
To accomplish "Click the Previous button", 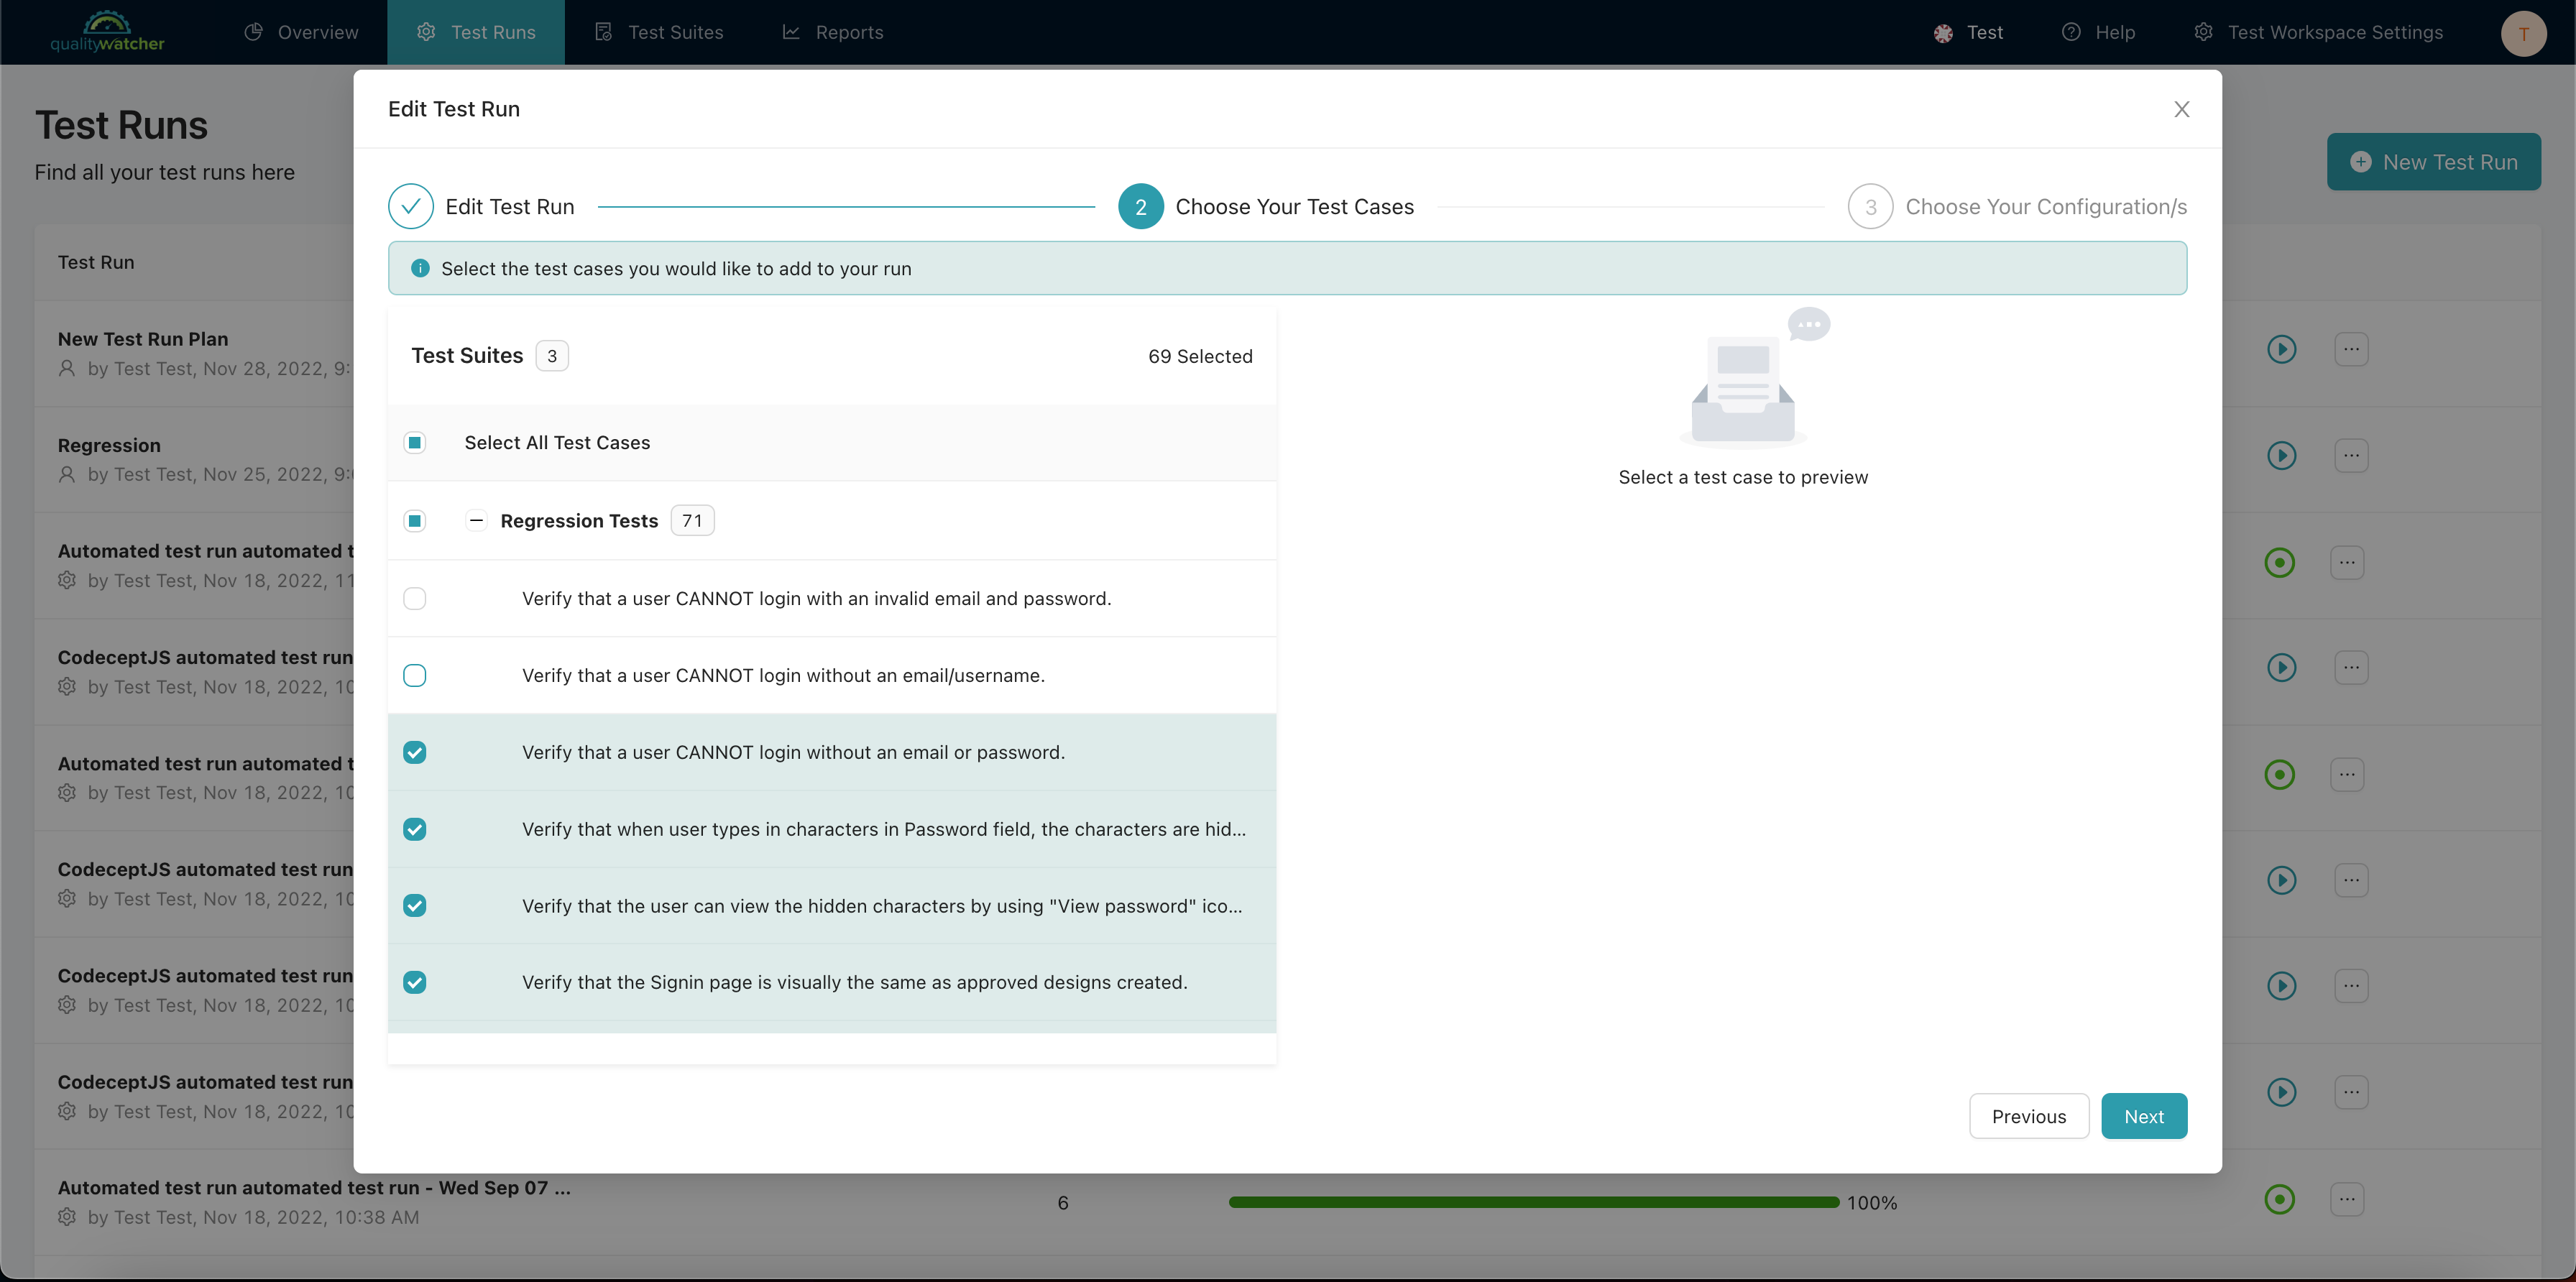I will point(2028,1116).
